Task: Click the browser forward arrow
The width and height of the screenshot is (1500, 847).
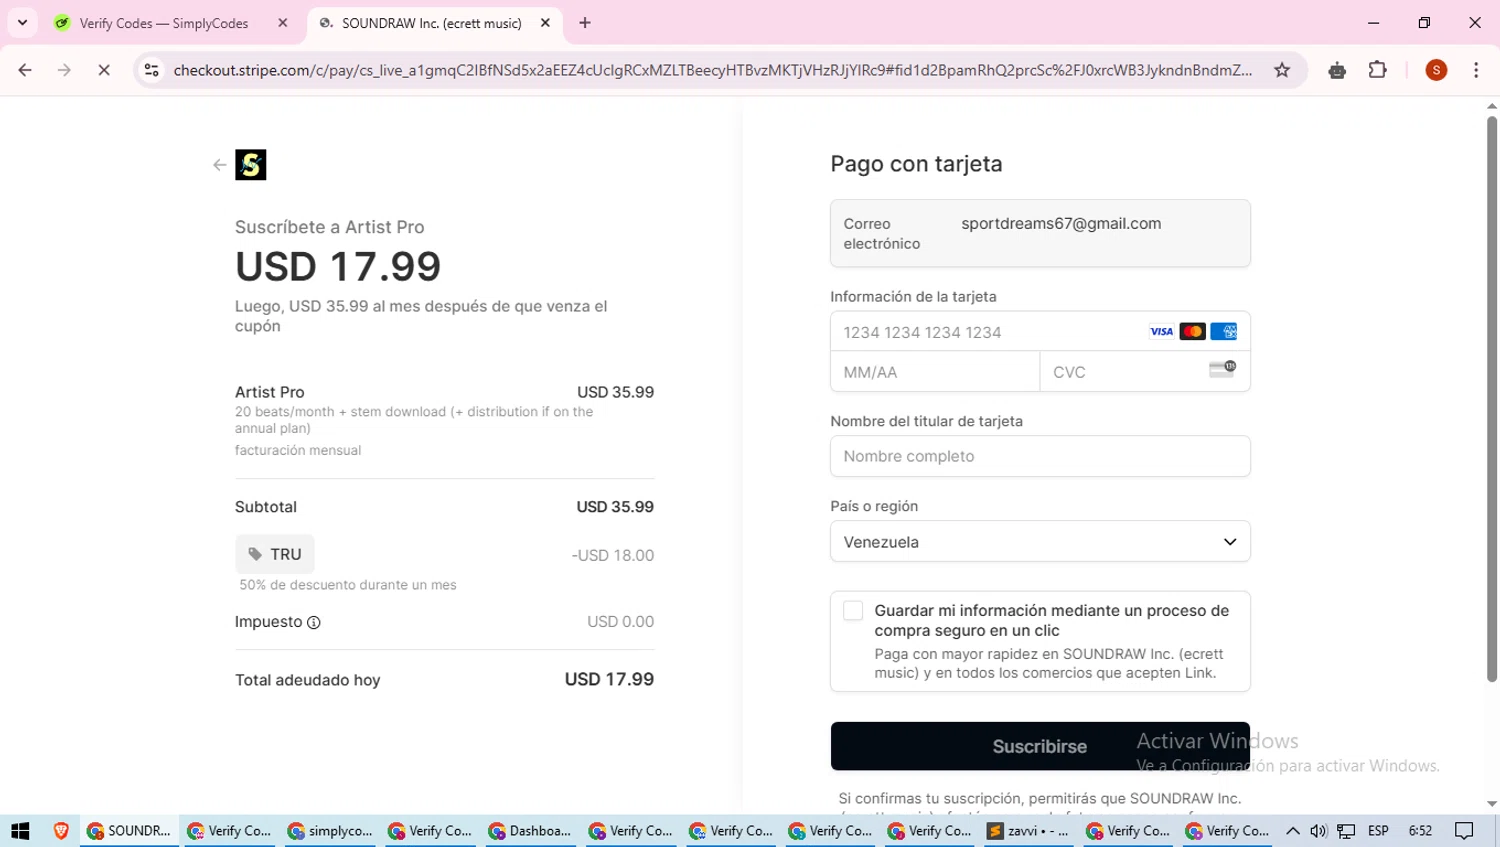Action: coord(64,70)
